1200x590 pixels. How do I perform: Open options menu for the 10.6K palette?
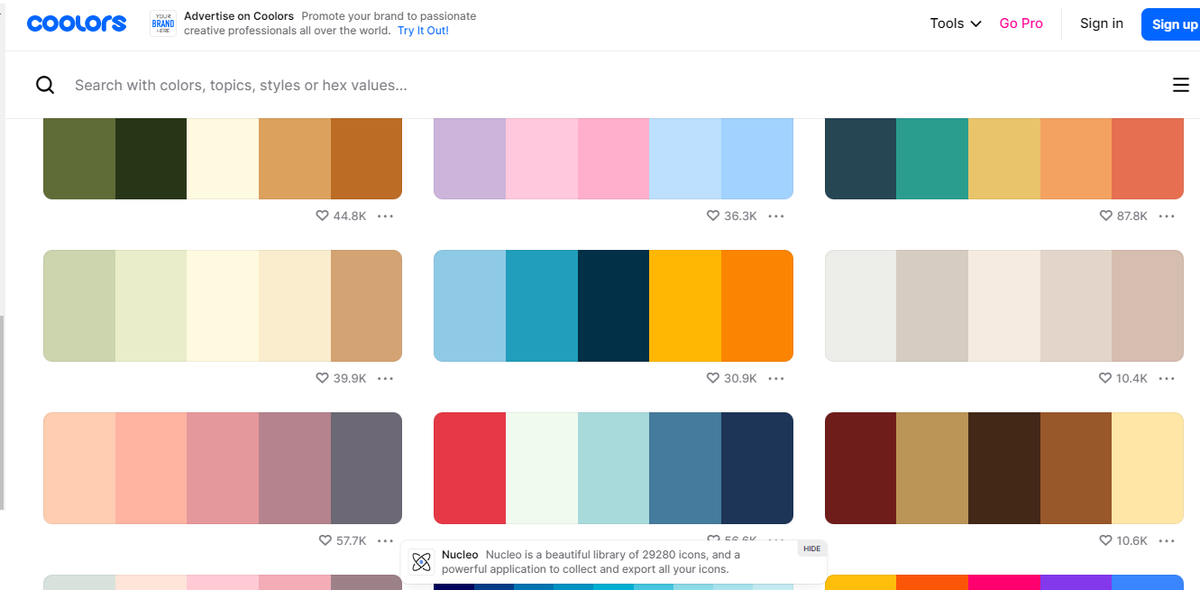point(1167,540)
